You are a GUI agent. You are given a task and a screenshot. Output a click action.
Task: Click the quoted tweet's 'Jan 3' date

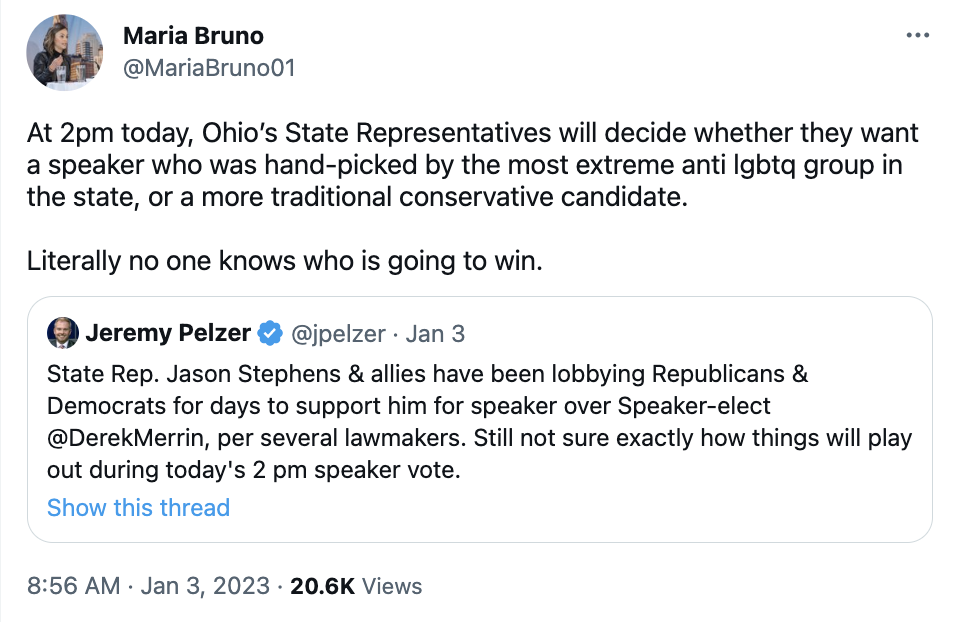pyautogui.click(x=435, y=334)
